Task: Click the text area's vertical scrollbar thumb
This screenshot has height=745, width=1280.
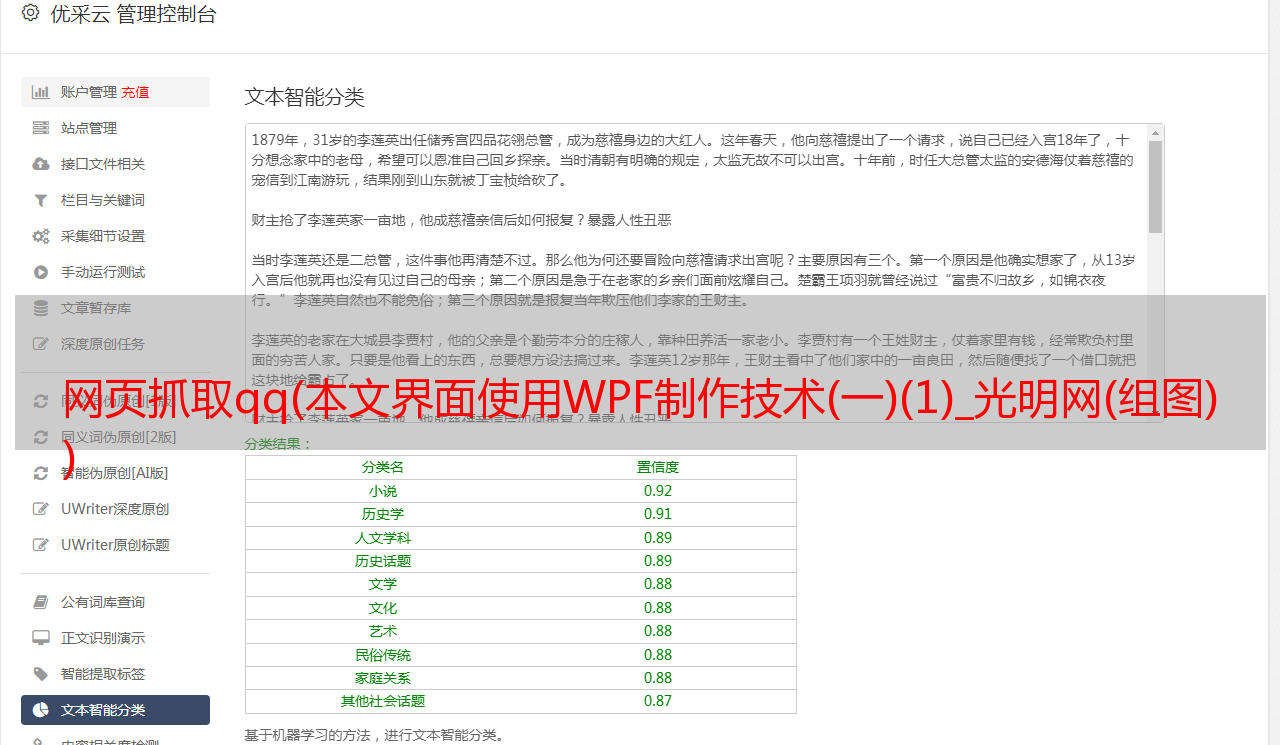Action: click(1156, 186)
